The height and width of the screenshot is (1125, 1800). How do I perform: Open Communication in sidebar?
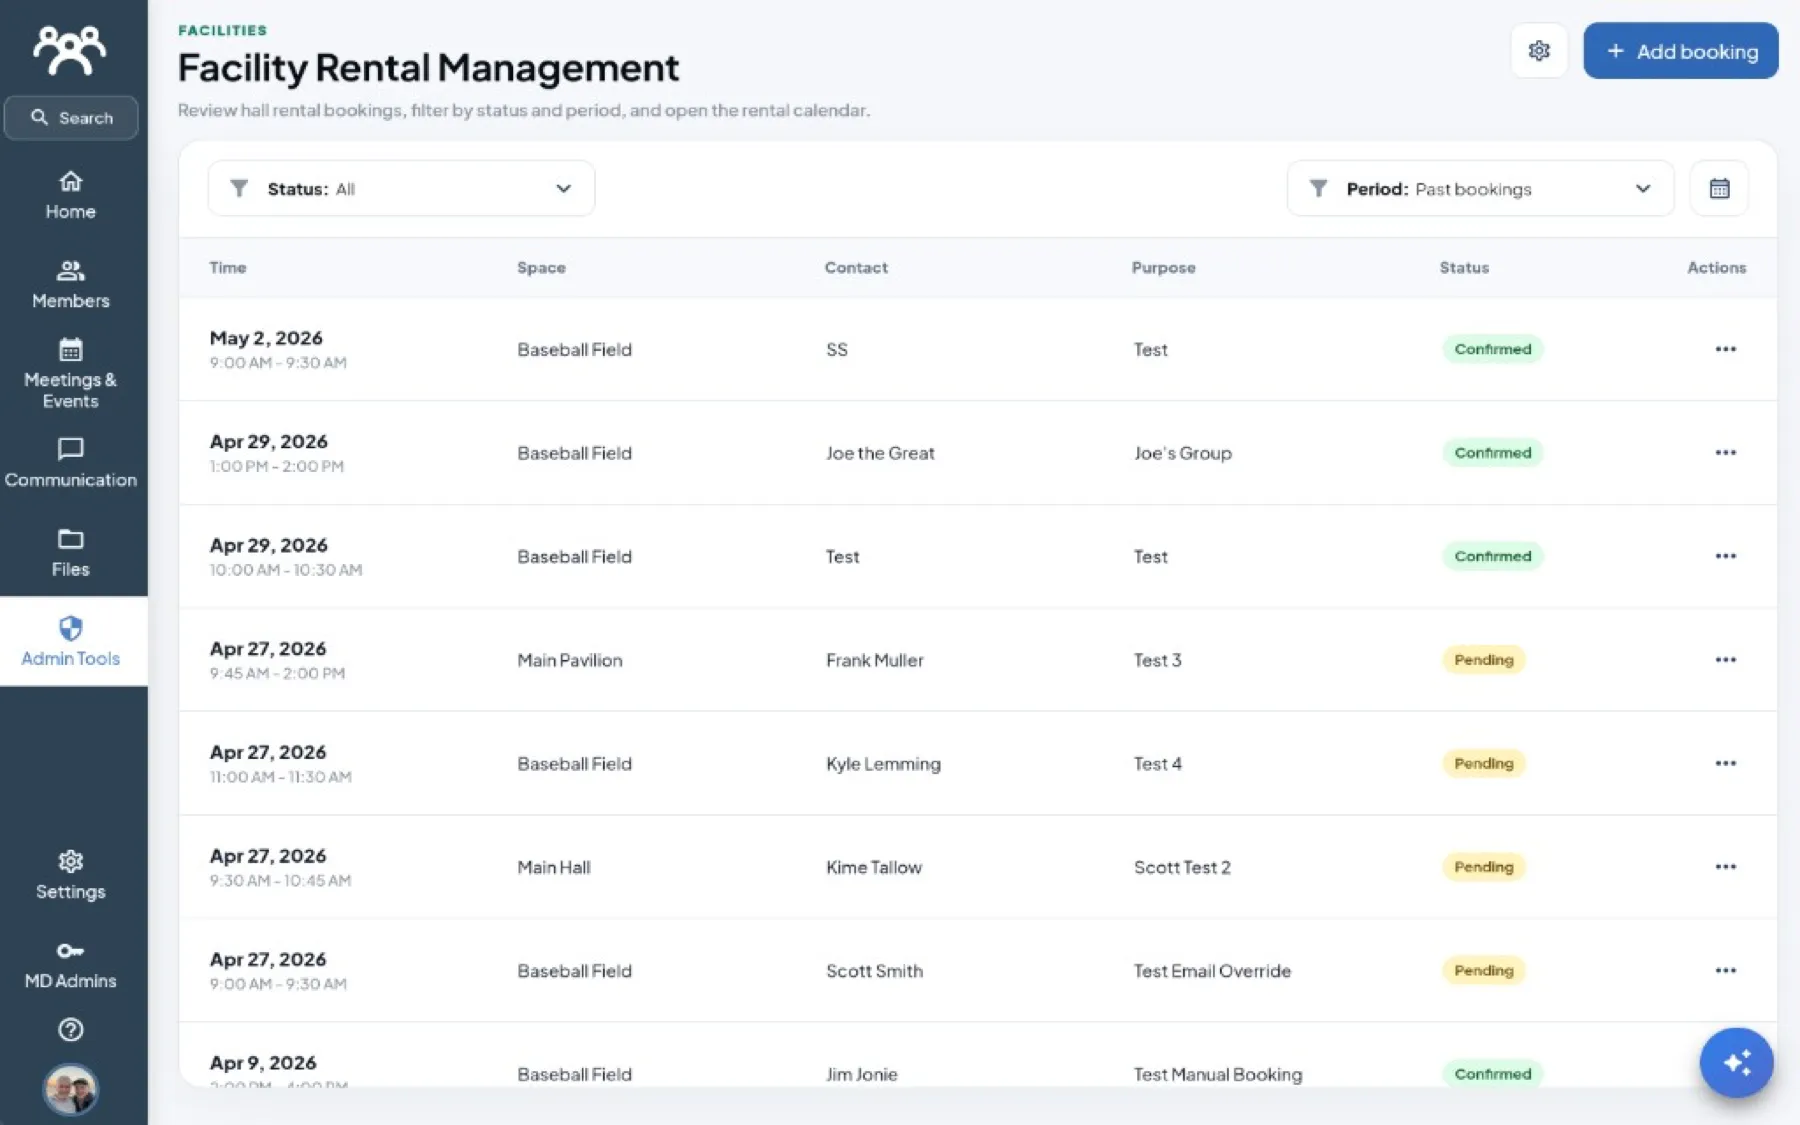tap(70, 464)
